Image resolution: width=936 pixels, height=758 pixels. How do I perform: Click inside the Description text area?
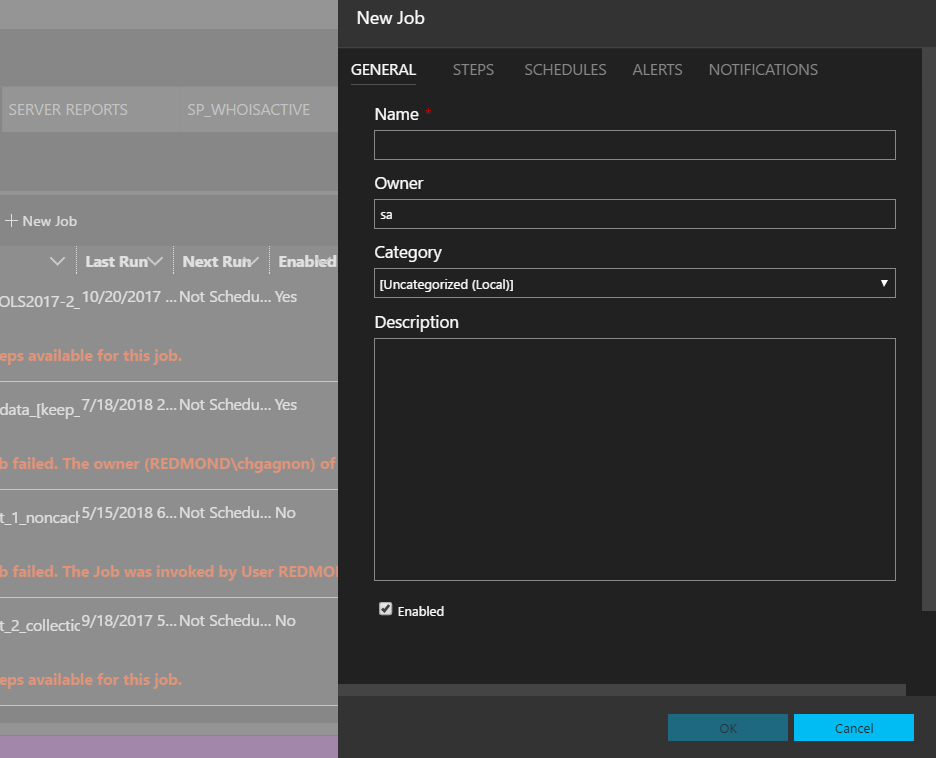coord(634,459)
